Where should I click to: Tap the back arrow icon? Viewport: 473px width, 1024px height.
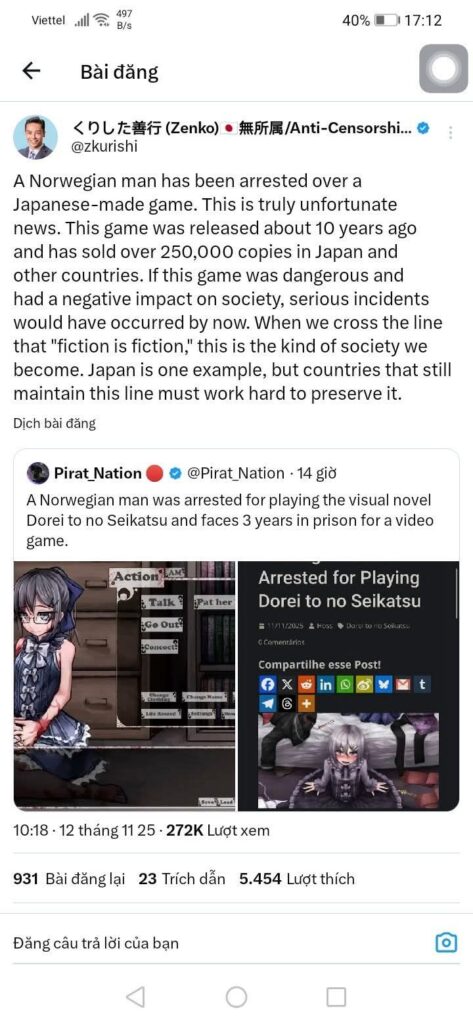tap(31, 71)
